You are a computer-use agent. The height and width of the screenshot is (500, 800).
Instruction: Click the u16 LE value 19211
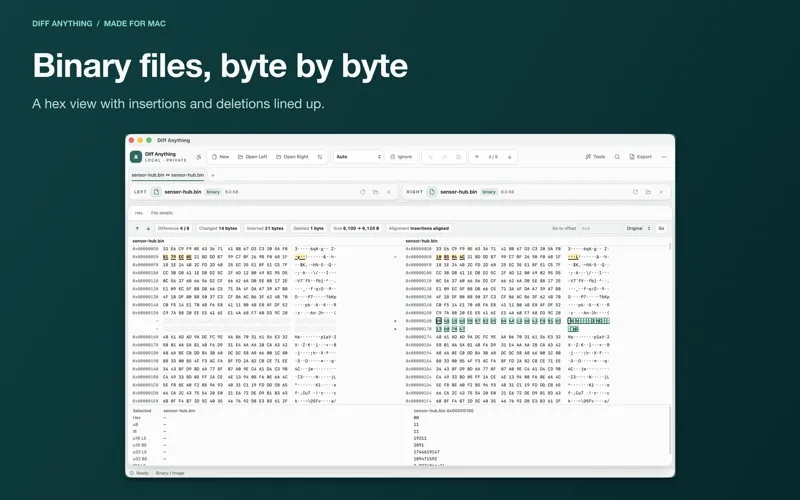(x=420, y=438)
